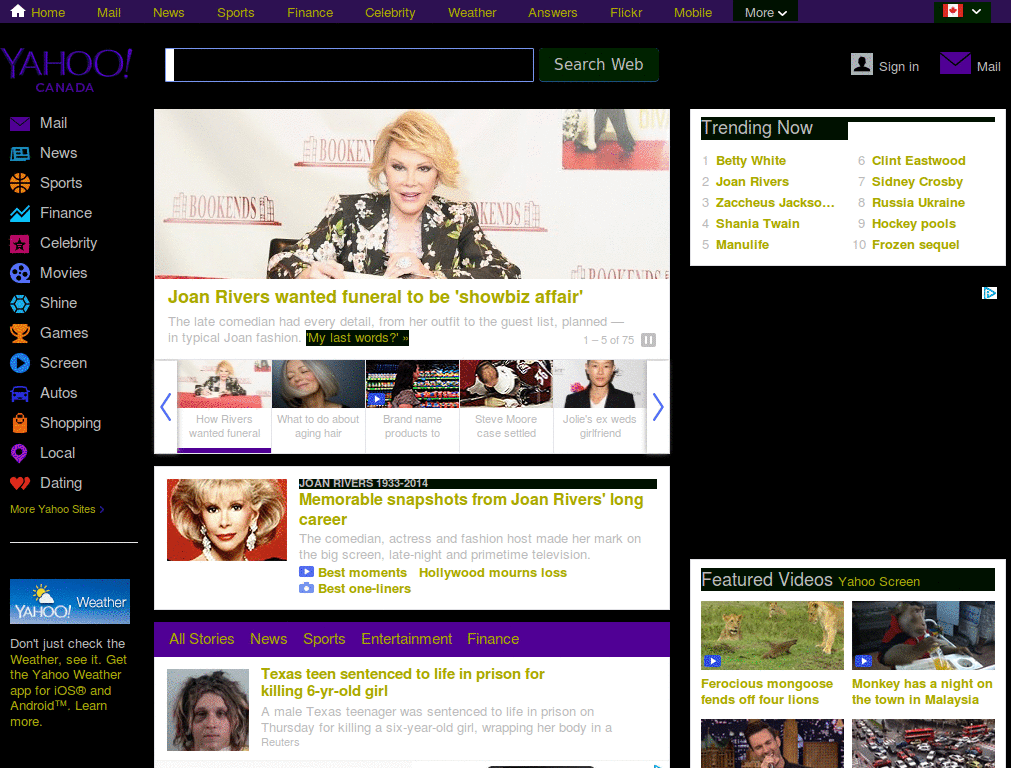The height and width of the screenshot is (768, 1024).
Task: Open Hollywood mourns loss link
Action: coord(493,573)
